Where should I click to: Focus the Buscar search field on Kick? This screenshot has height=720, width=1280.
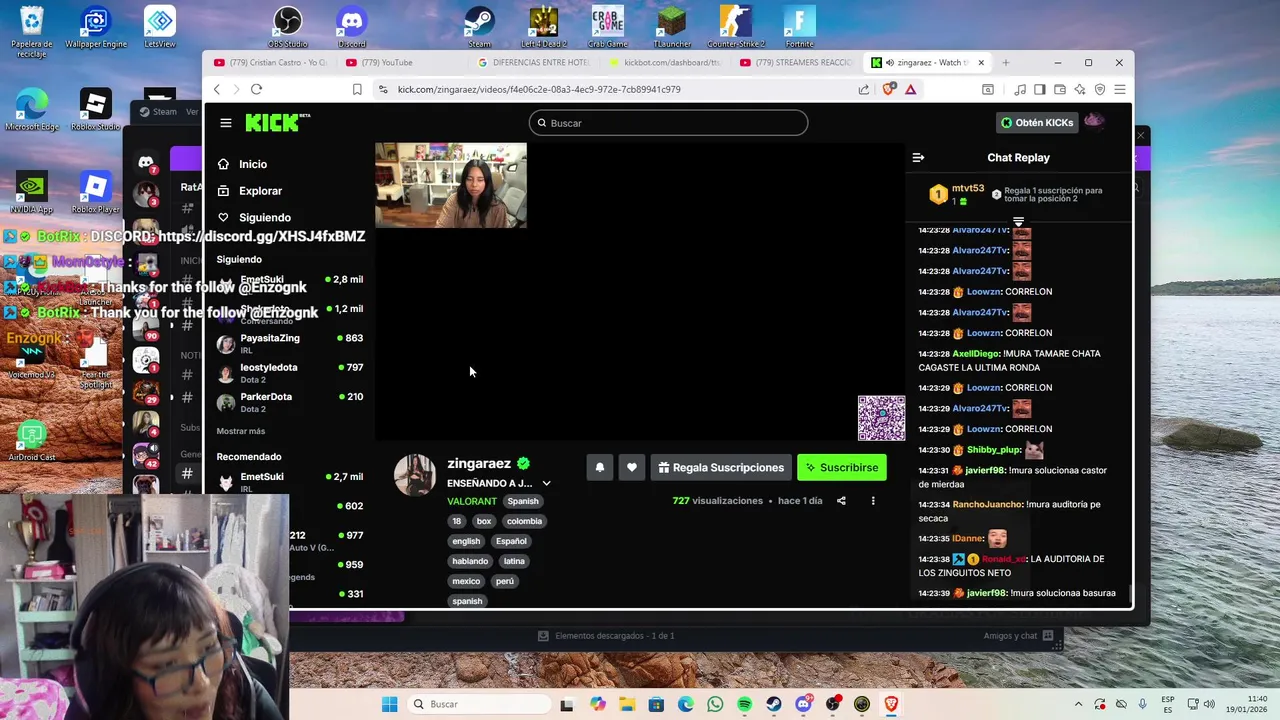(668, 123)
